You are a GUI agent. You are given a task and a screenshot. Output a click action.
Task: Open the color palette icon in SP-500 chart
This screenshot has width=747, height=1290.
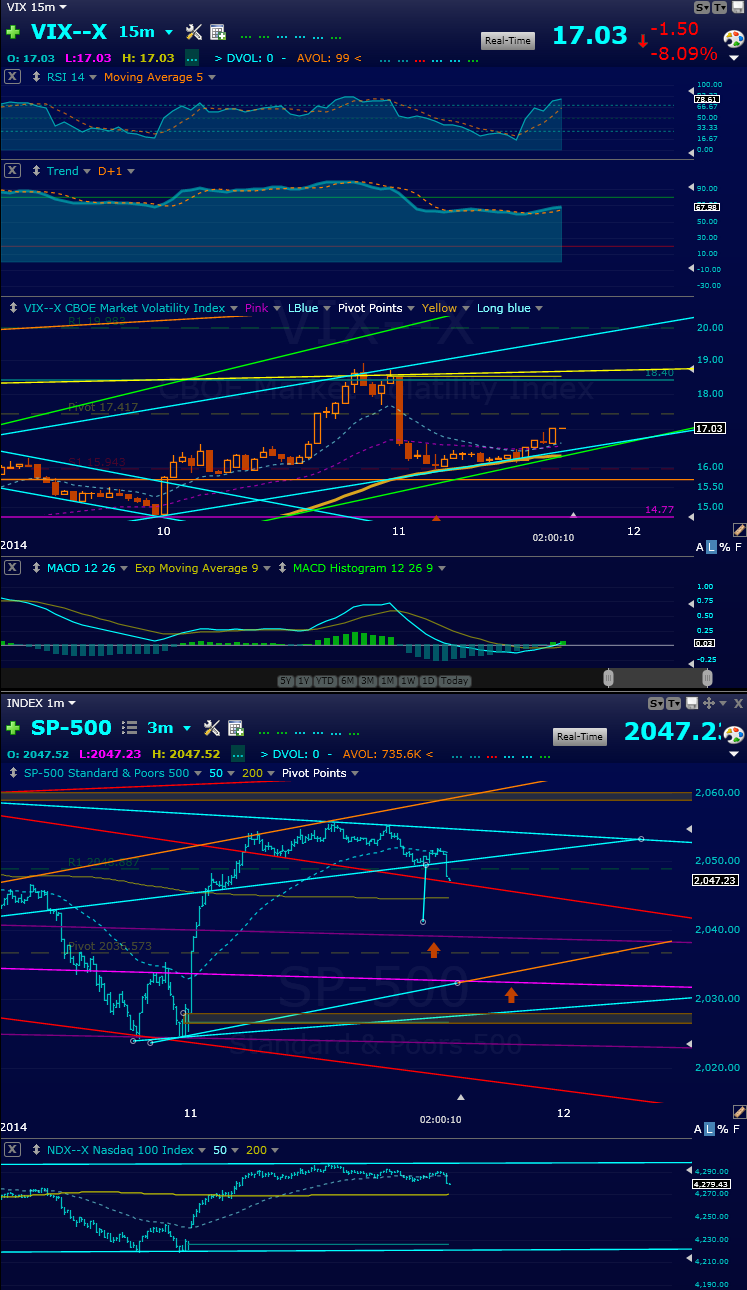coord(734,735)
